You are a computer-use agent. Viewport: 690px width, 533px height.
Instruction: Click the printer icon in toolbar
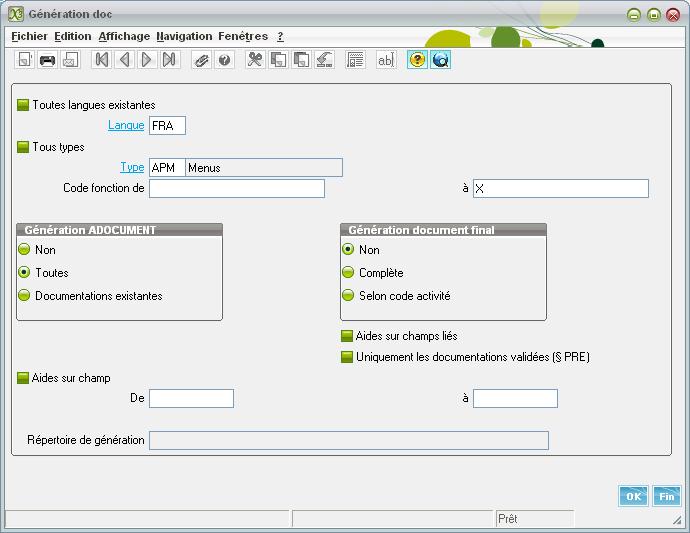coord(47,60)
